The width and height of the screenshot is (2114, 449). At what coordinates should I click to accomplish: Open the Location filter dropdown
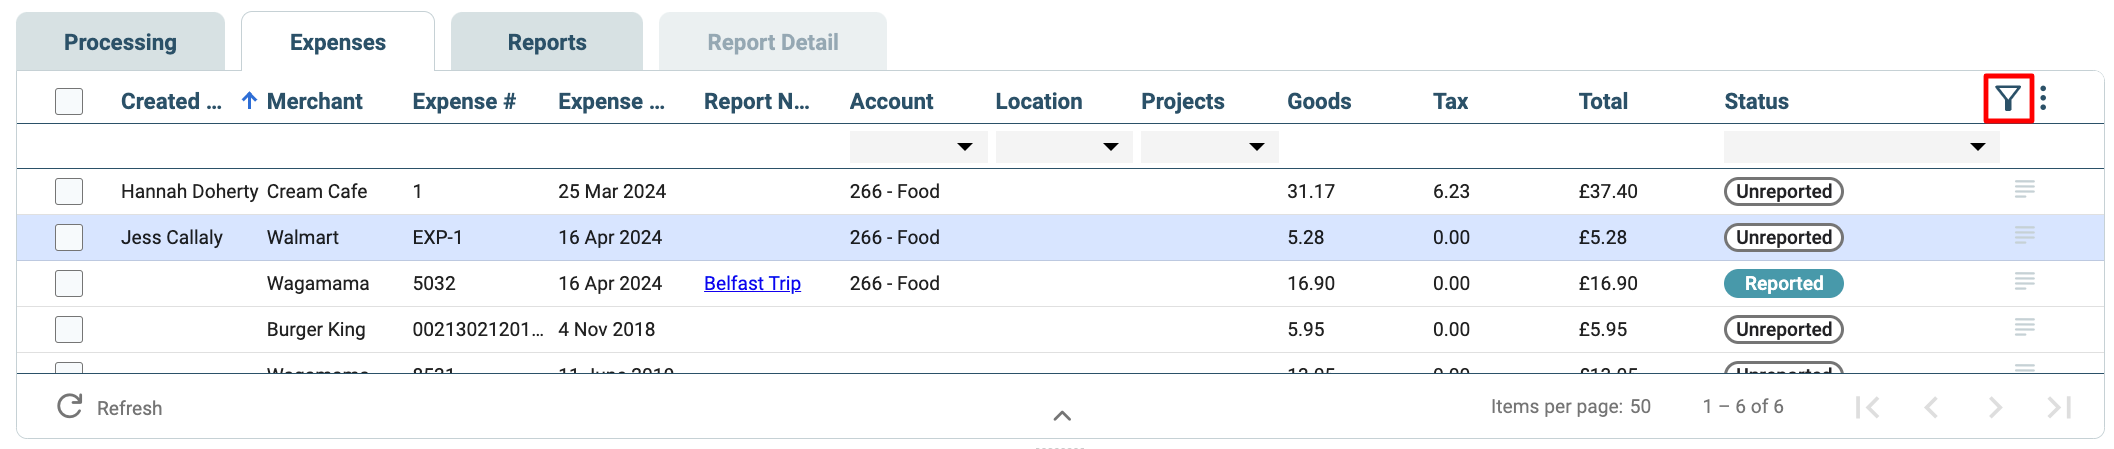1064,147
